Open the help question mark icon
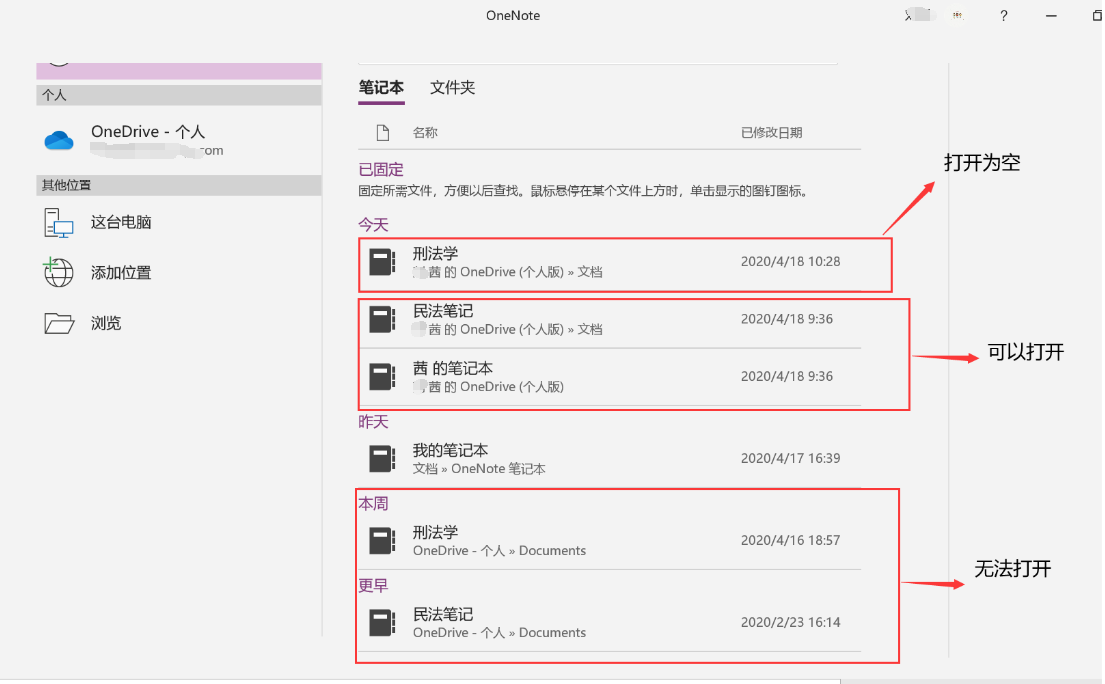1105x684 pixels. (1004, 15)
